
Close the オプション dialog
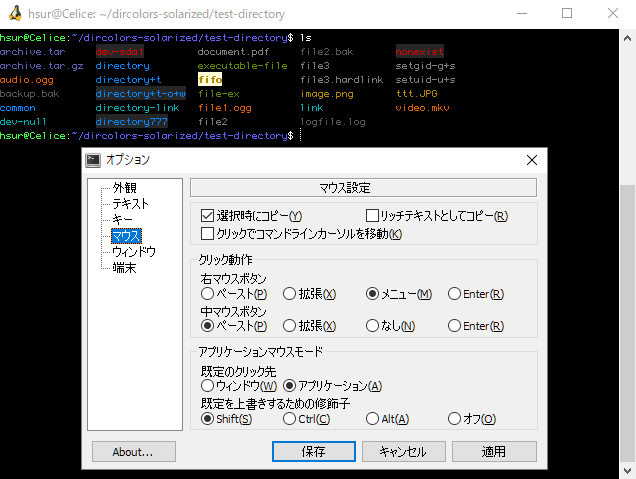click(x=531, y=159)
